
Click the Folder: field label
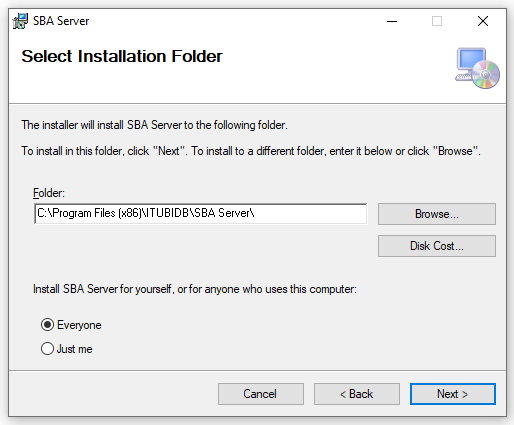pos(49,193)
